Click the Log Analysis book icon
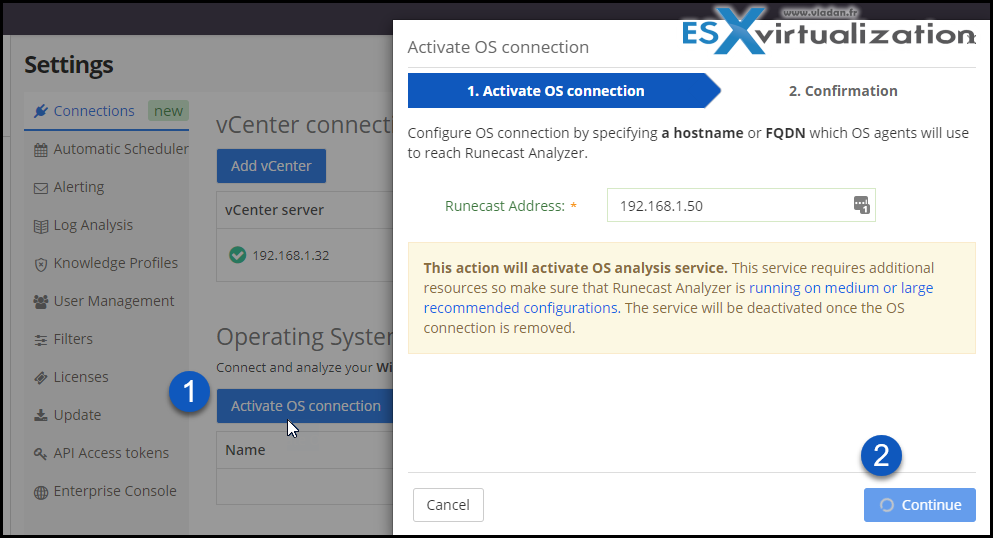This screenshot has width=993, height=538. (x=41, y=226)
